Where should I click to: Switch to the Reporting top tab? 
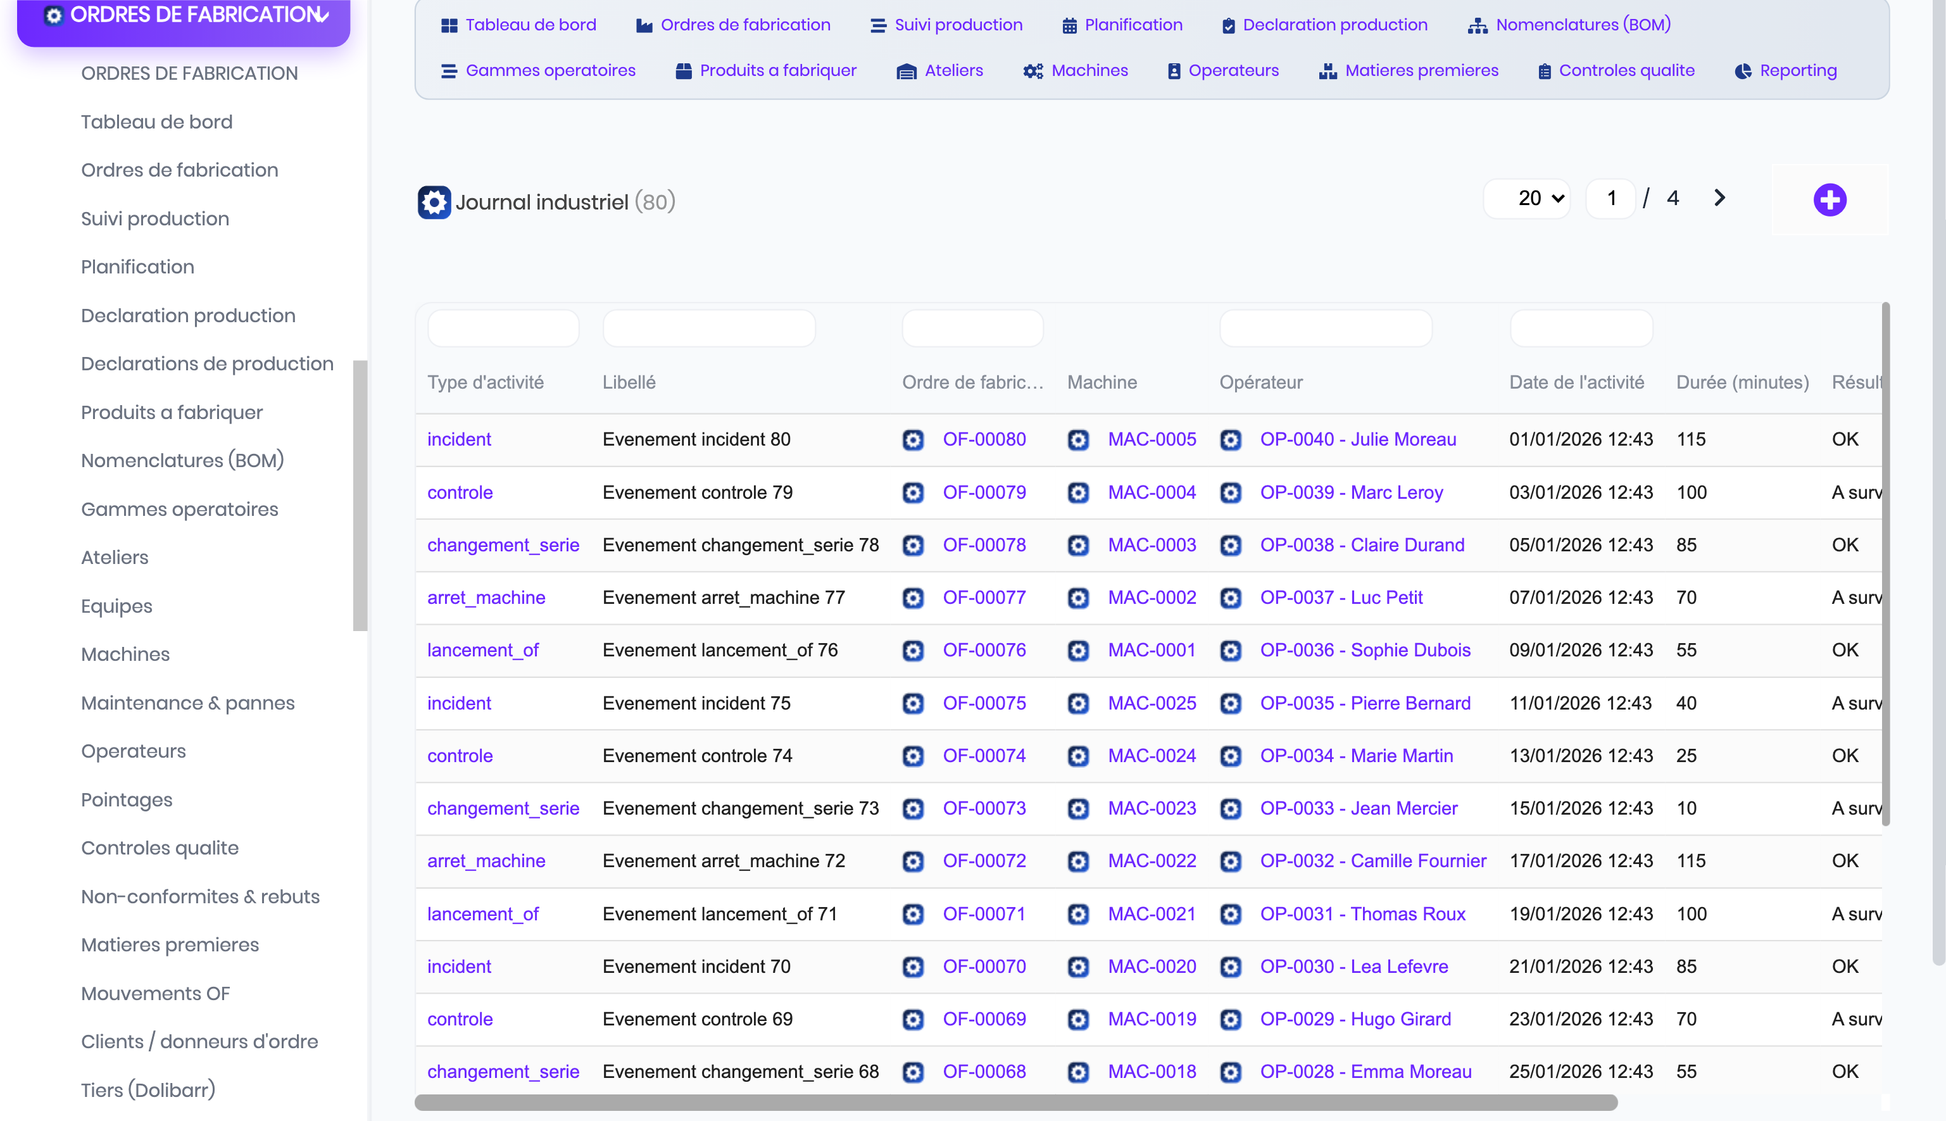(1786, 71)
